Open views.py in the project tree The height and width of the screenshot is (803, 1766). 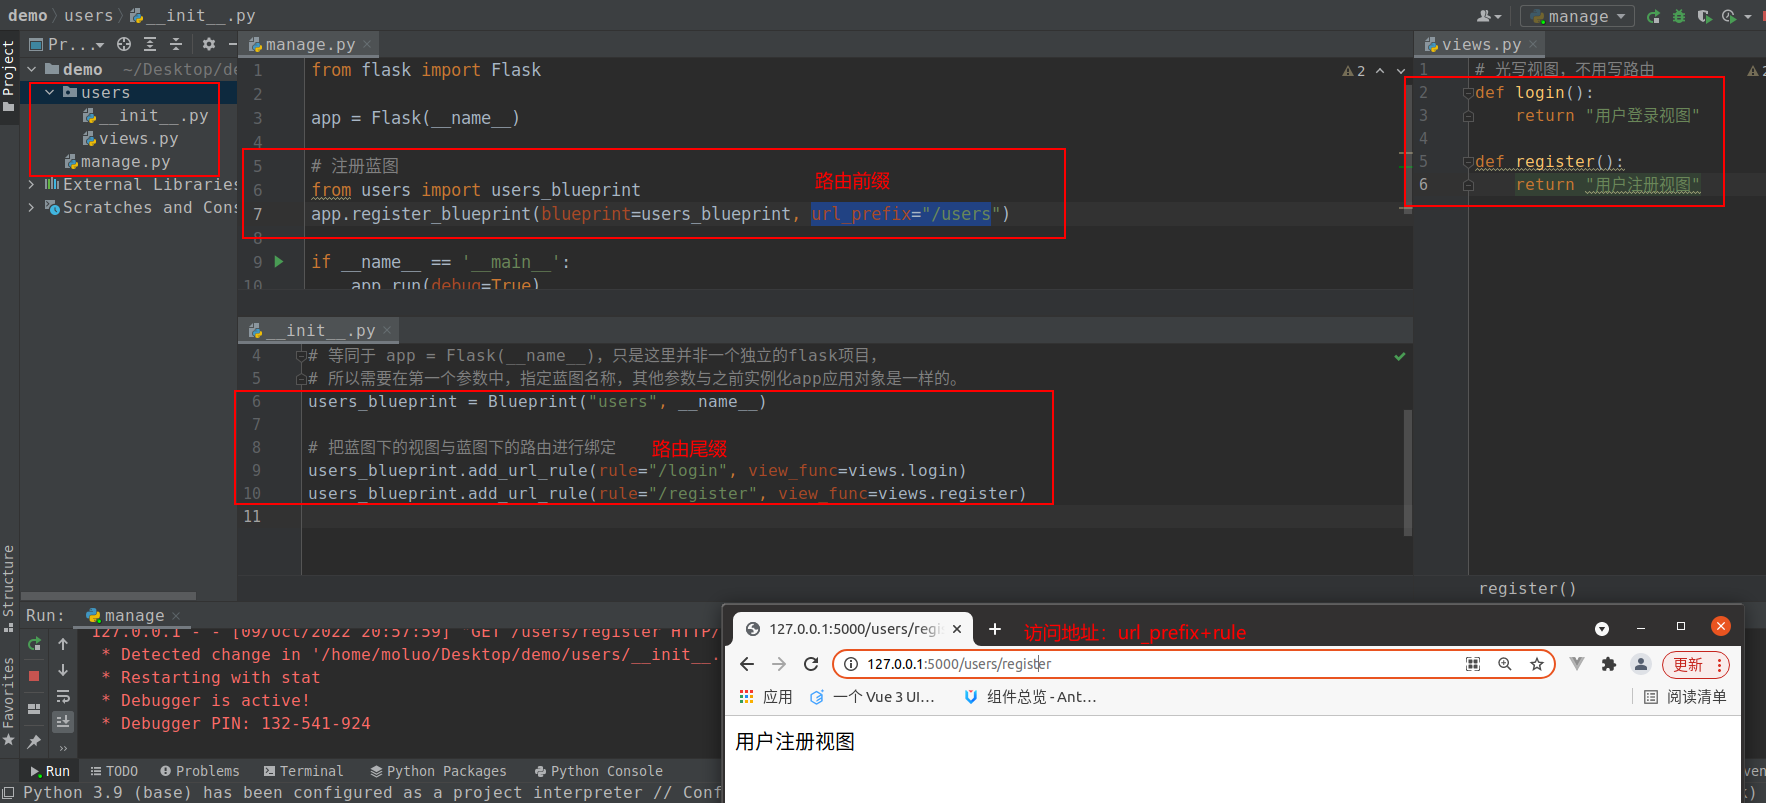pyautogui.click(x=130, y=138)
